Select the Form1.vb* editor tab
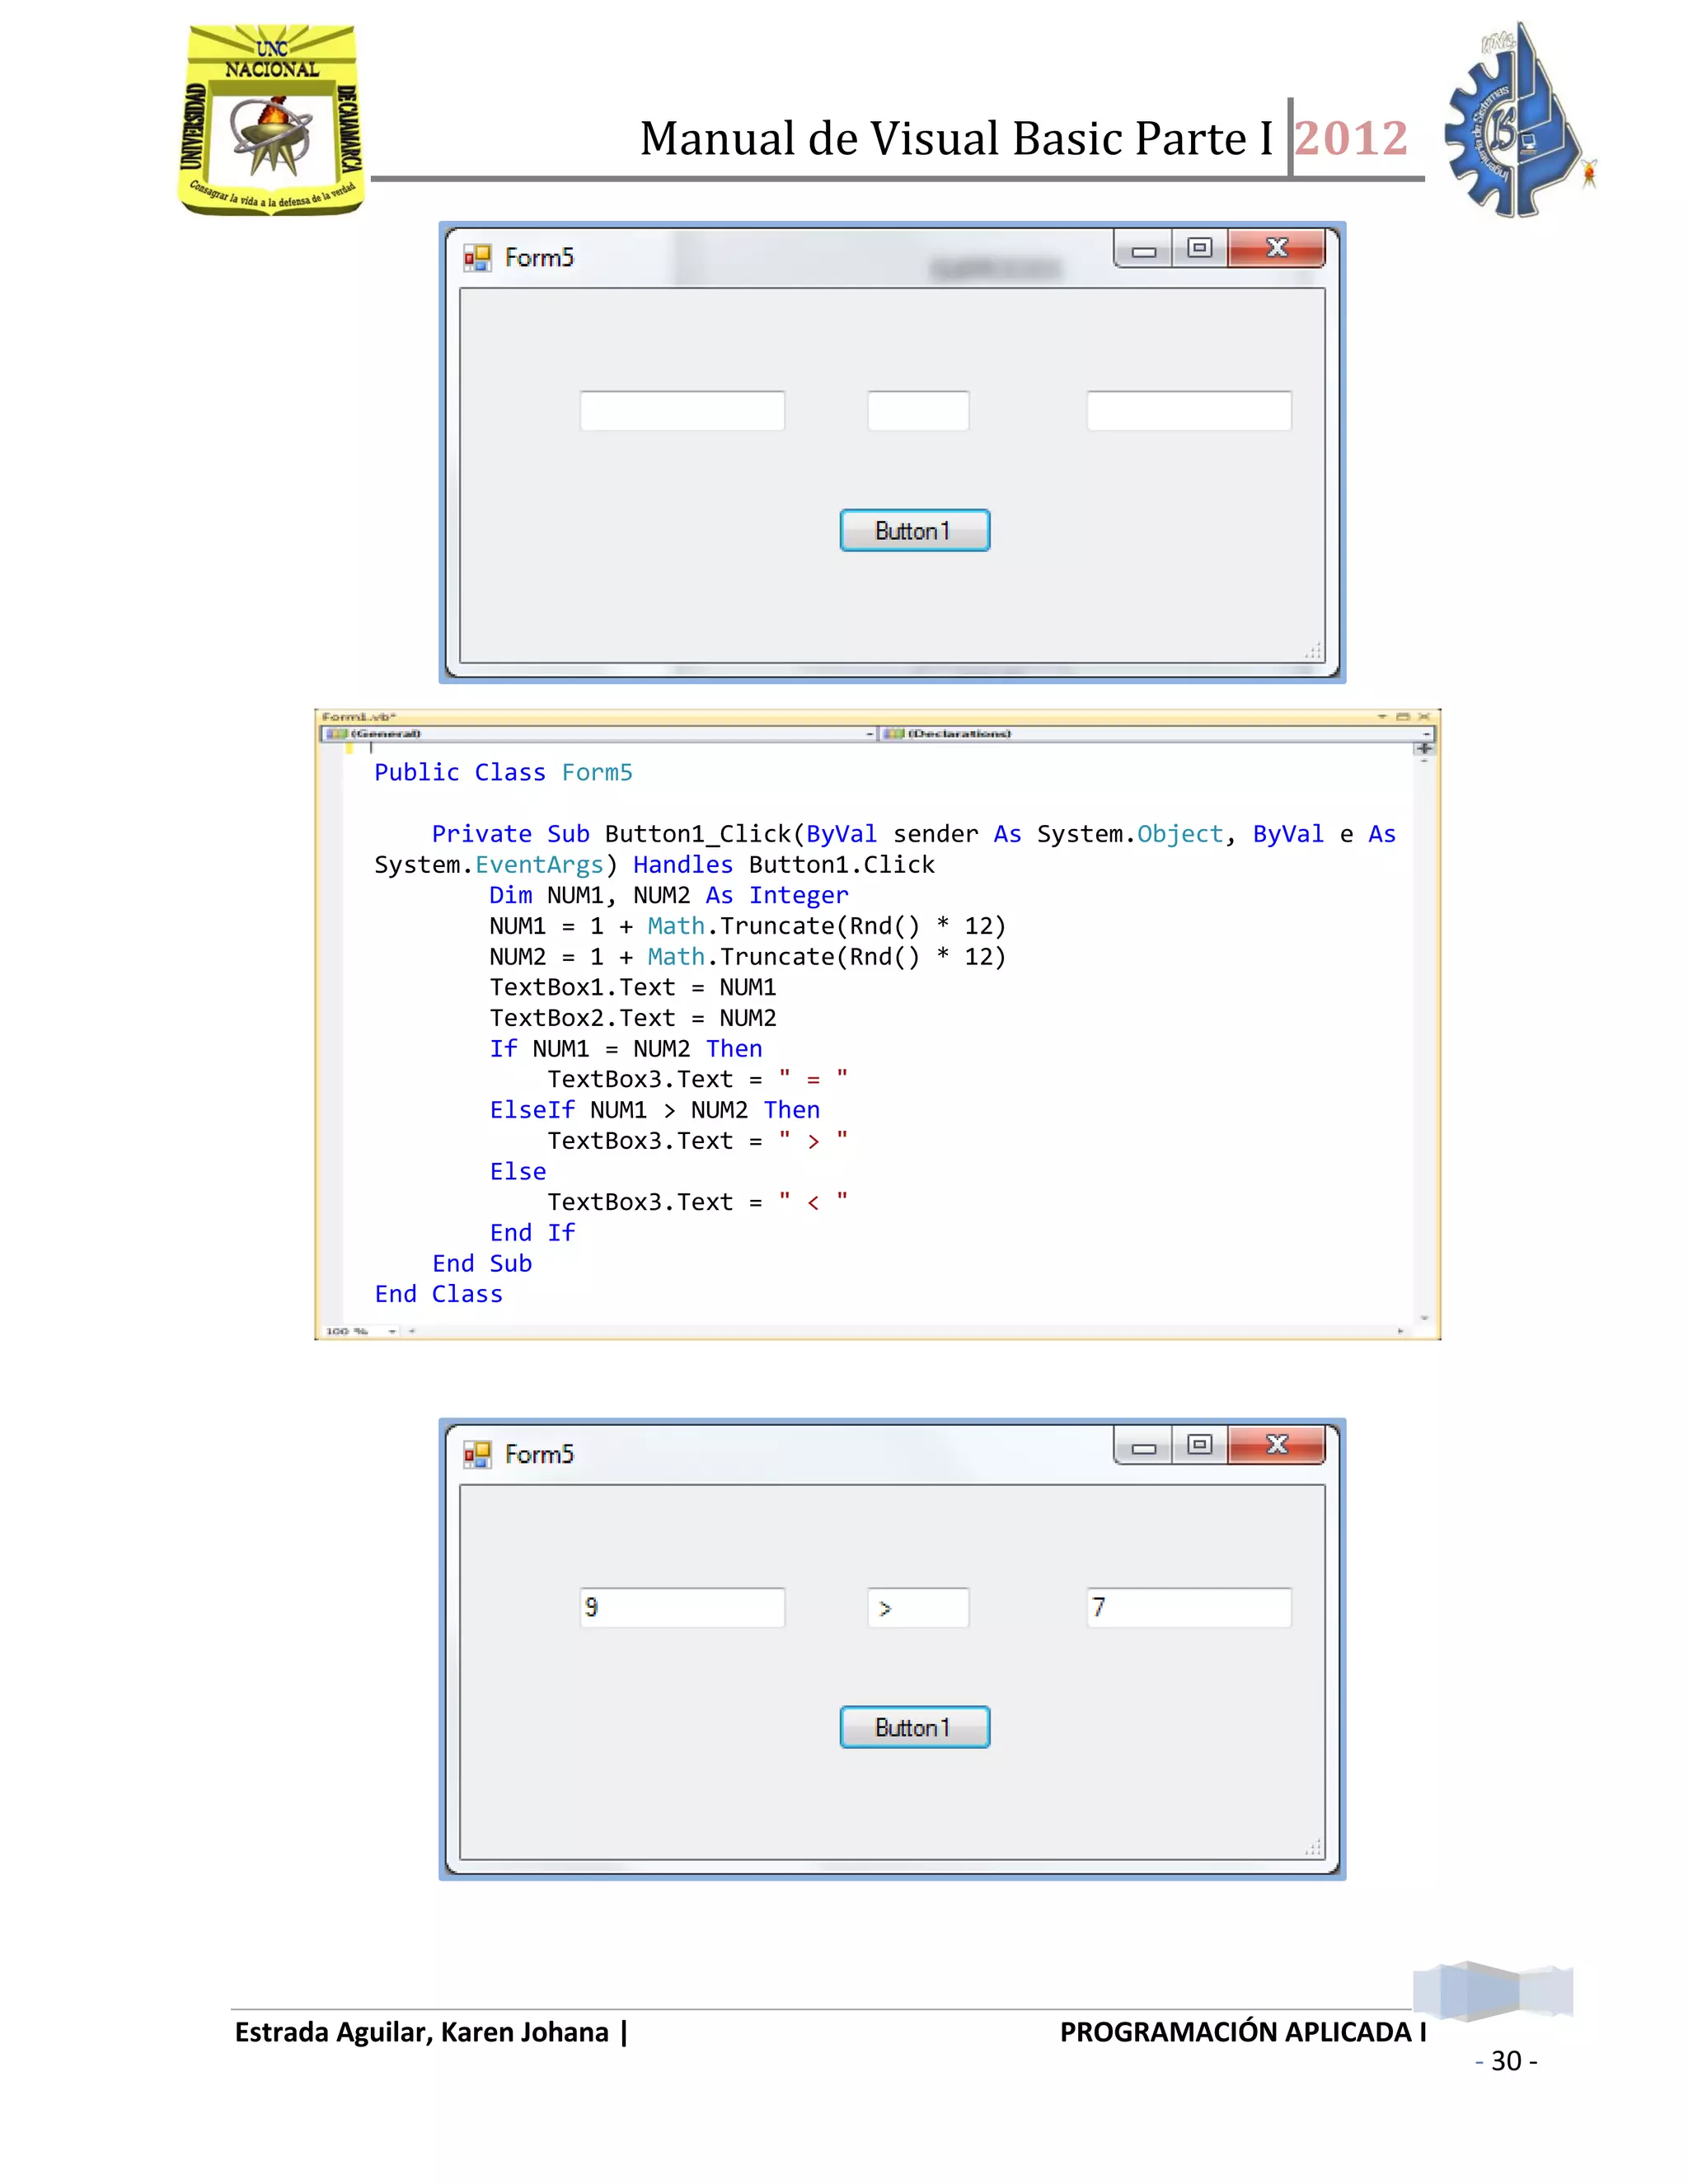This screenshot has width=1688, height=2184. (359, 717)
